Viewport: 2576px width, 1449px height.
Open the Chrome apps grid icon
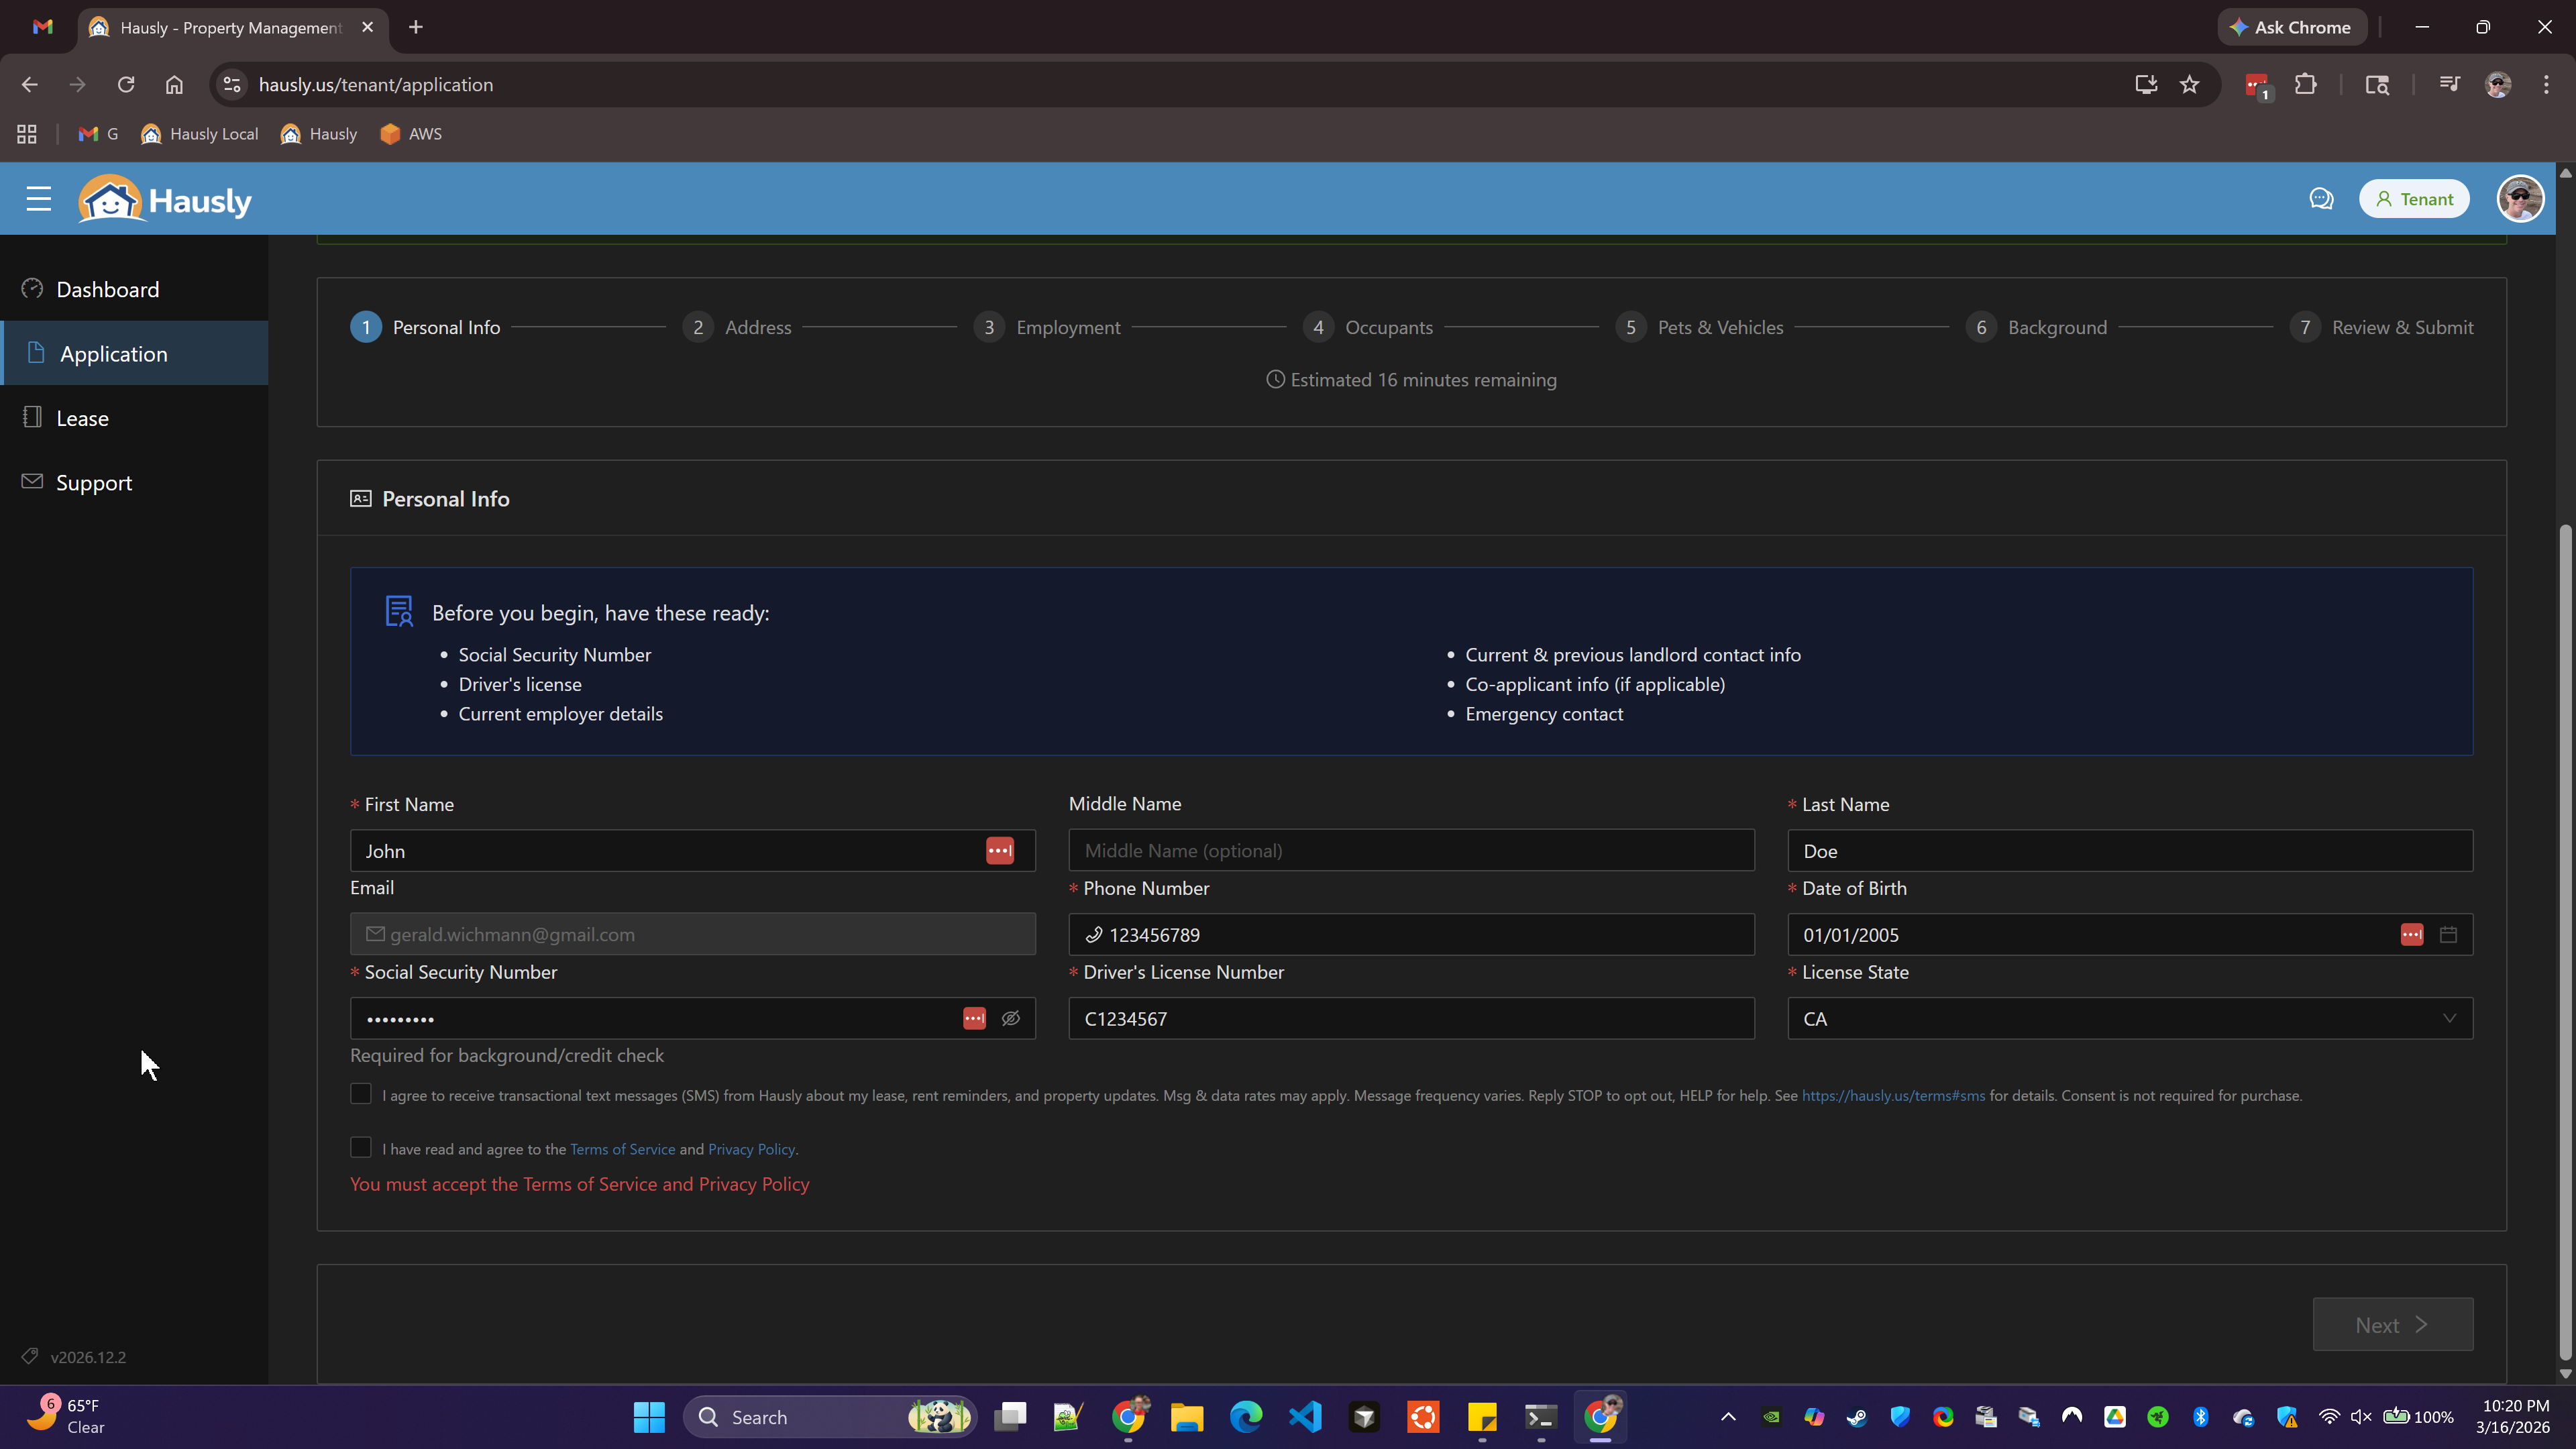(x=27, y=134)
